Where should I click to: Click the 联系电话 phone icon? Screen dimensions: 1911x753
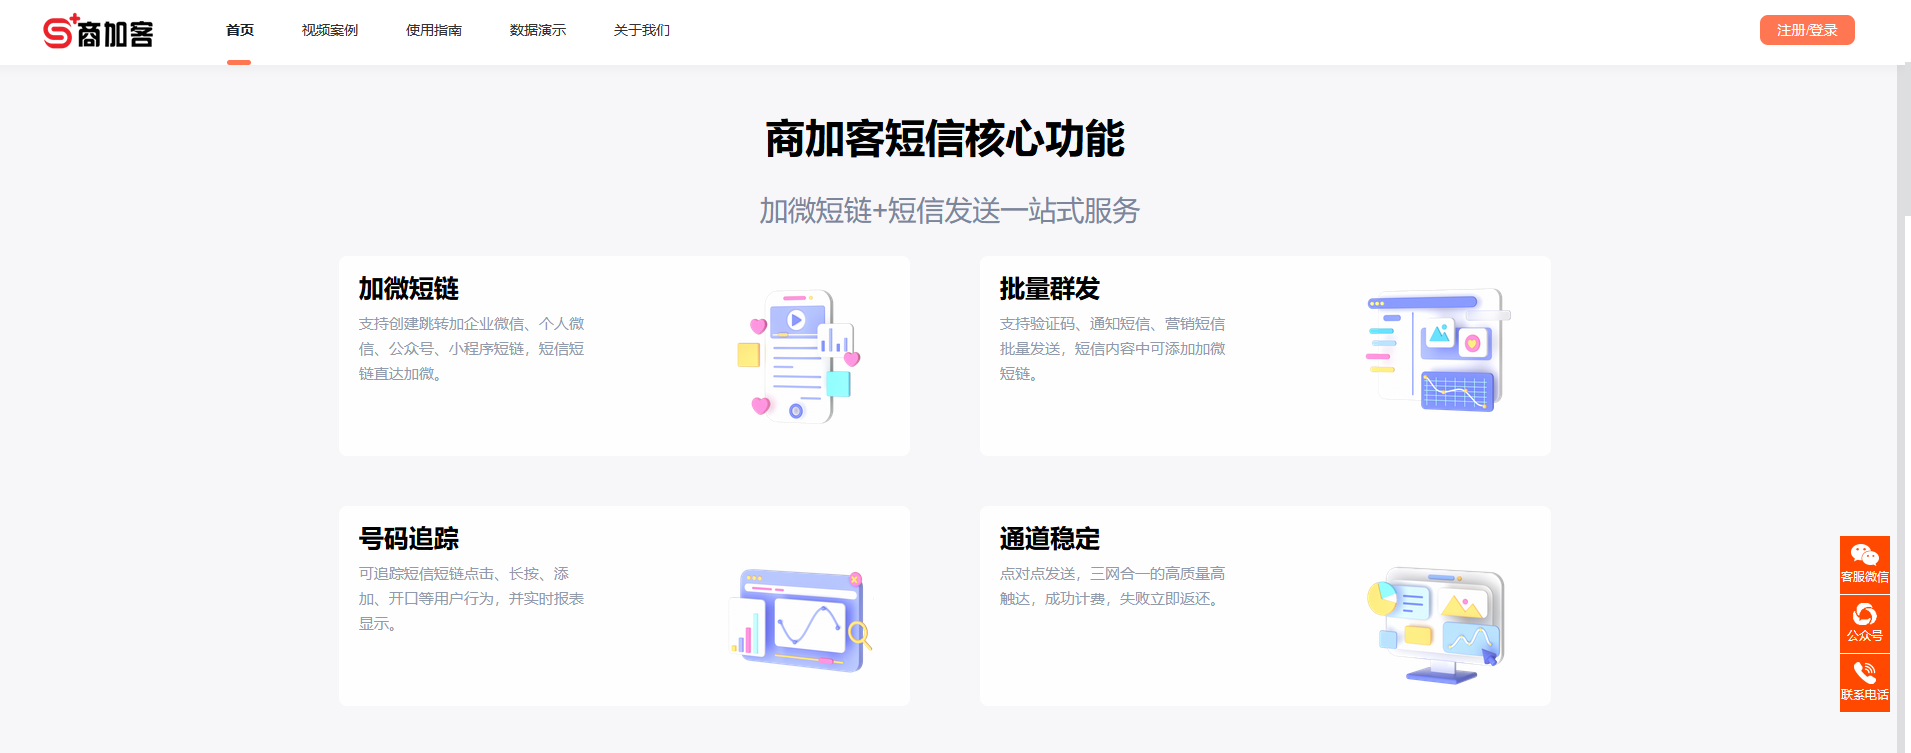point(1864,682)
